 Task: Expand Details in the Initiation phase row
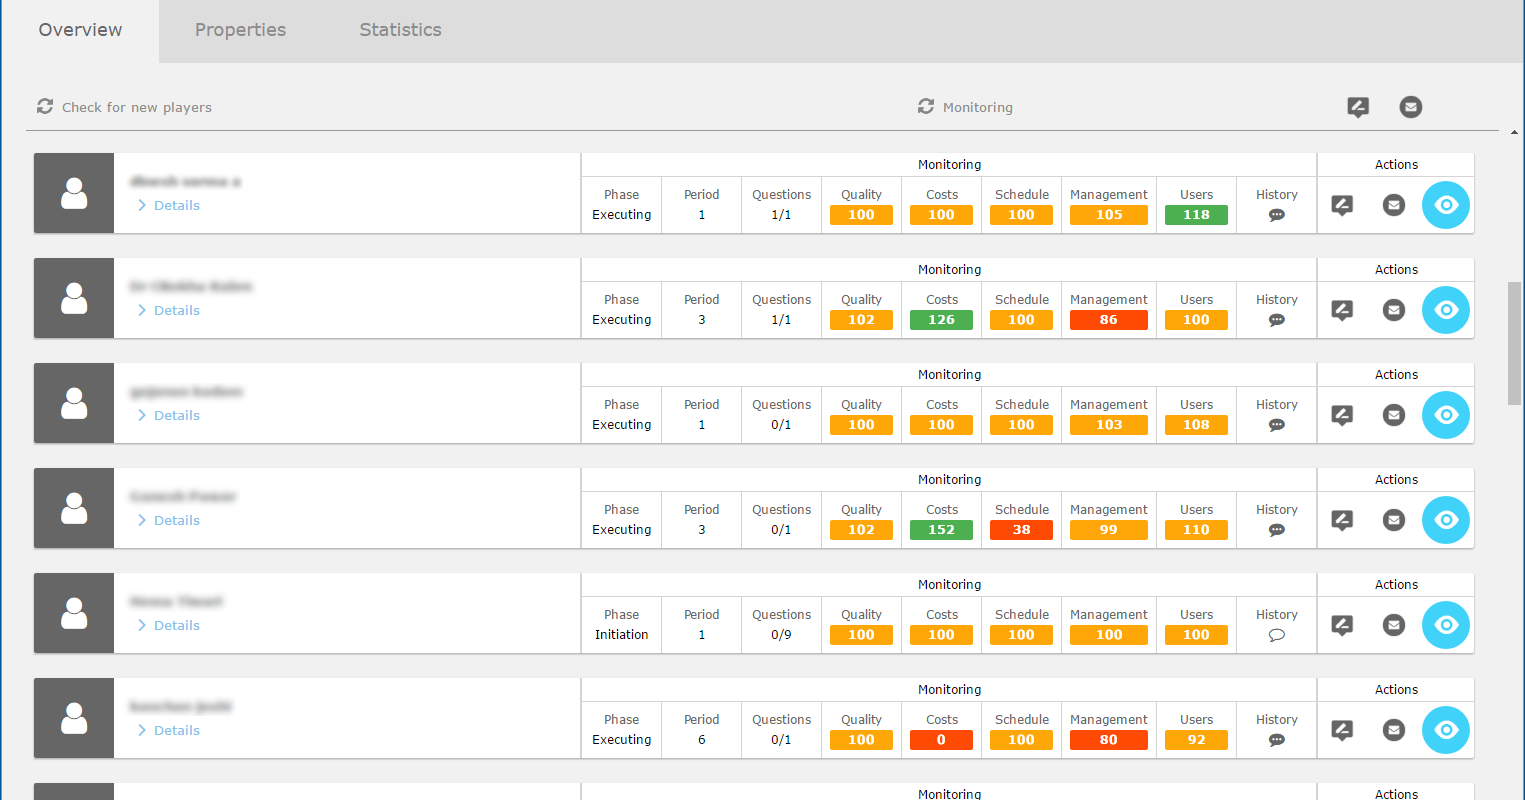click(169, 625)
